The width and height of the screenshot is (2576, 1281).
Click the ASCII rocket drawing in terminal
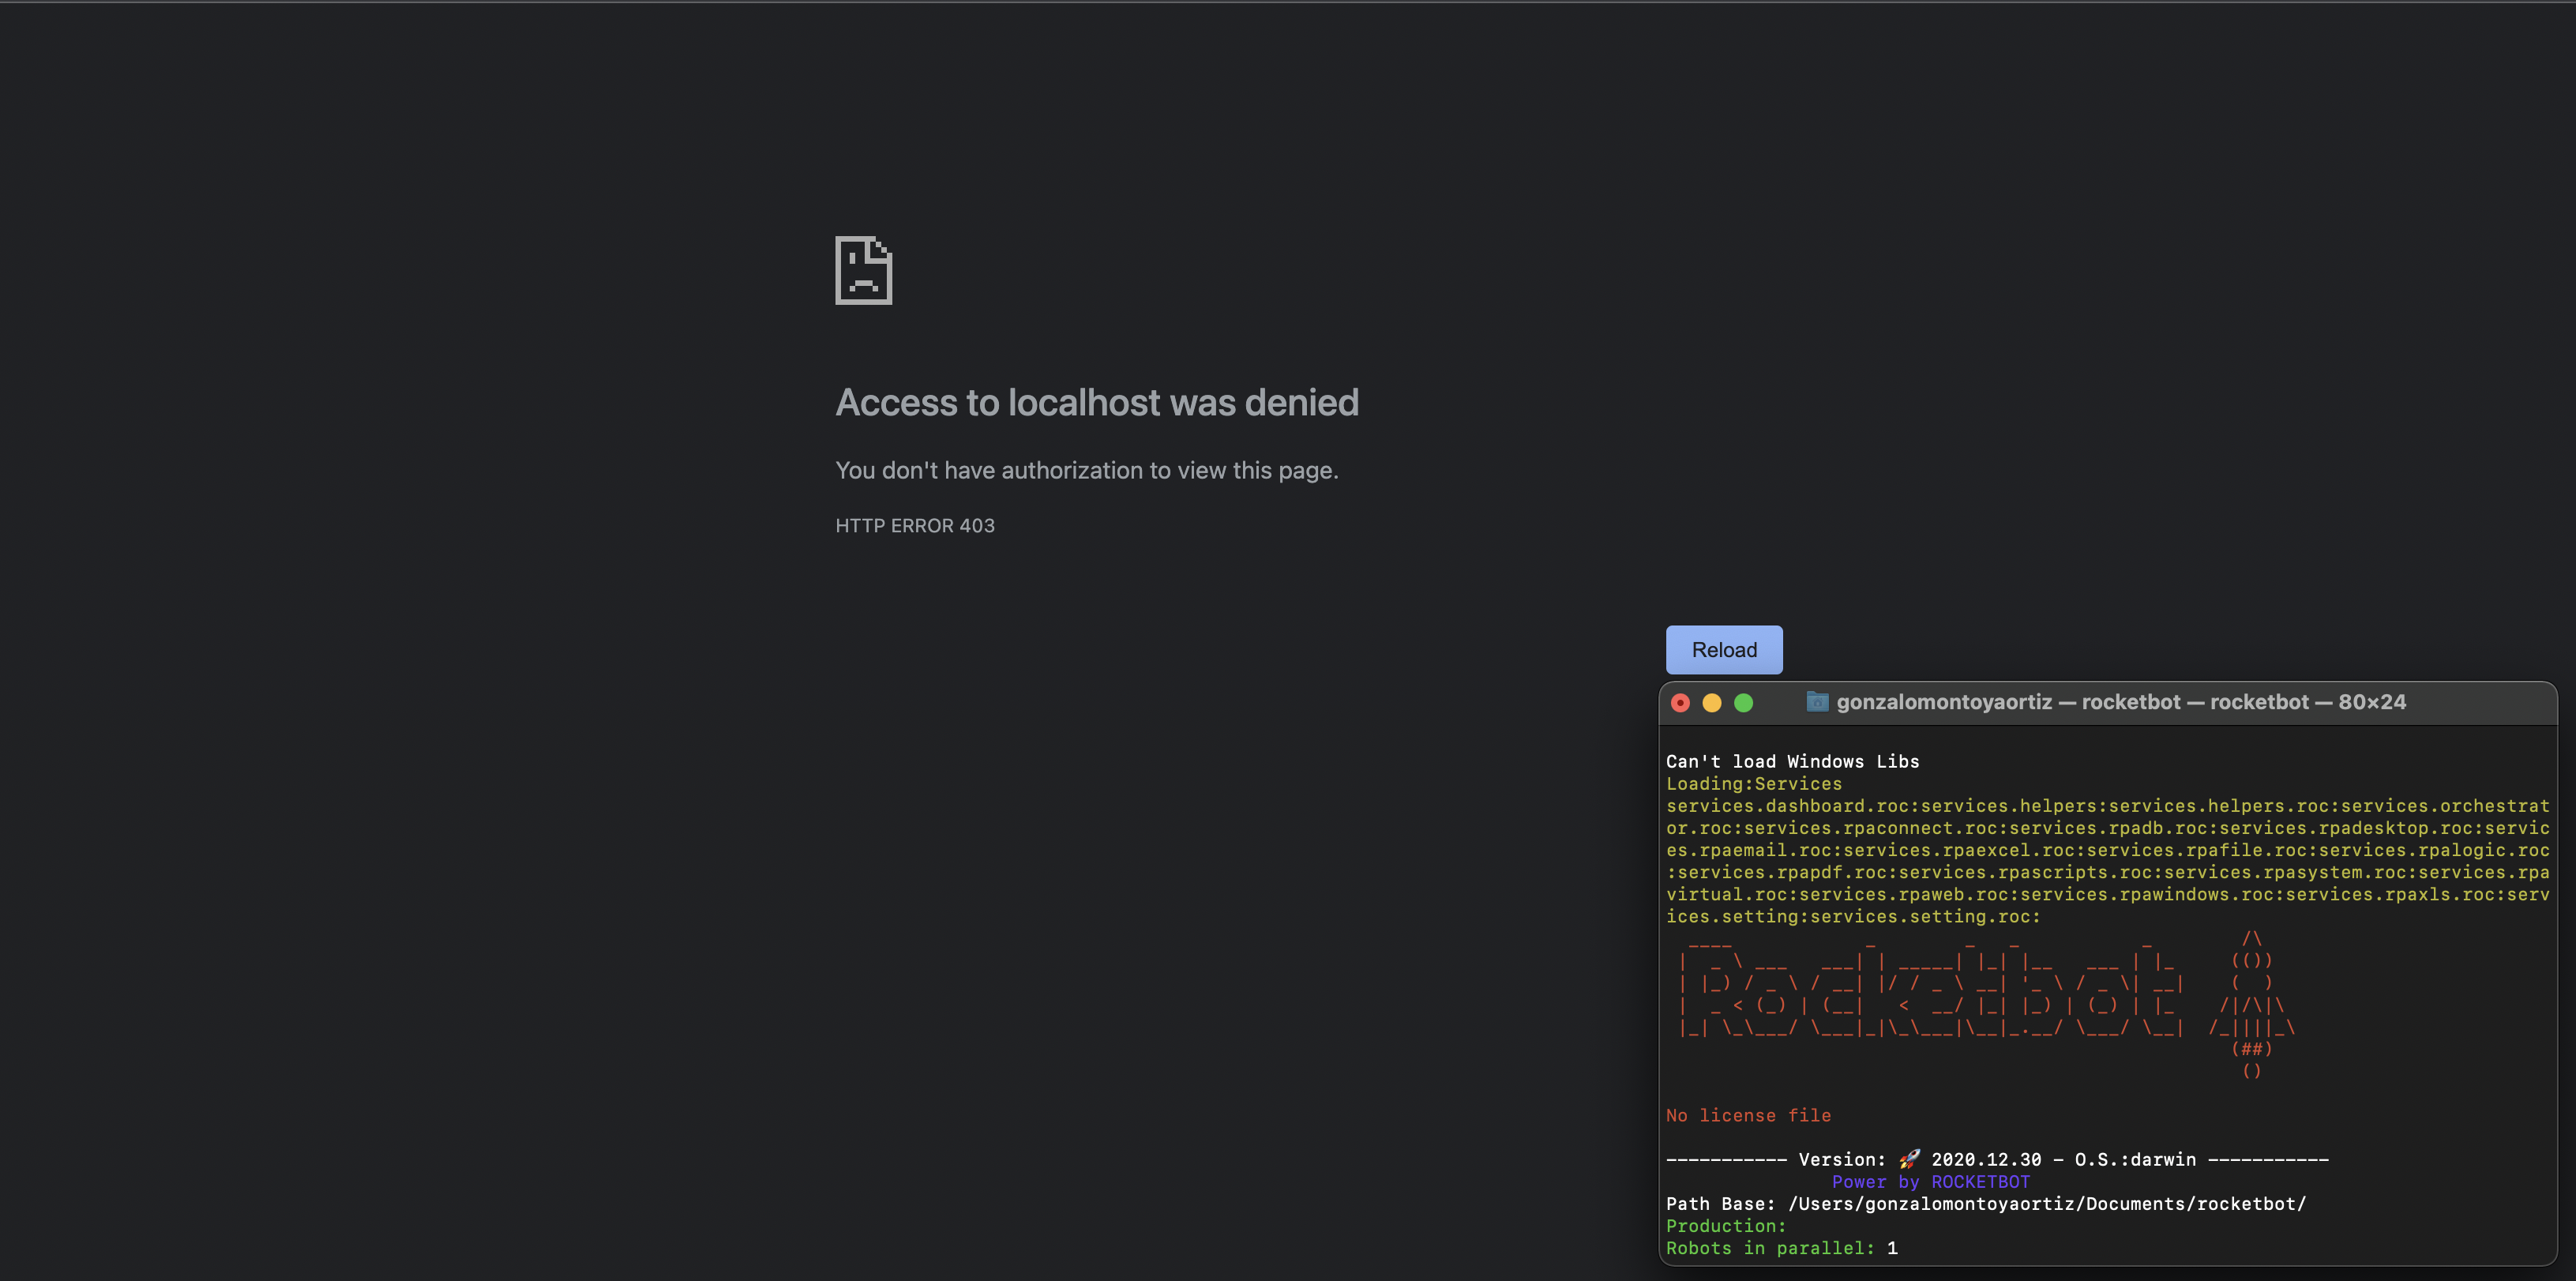pos(2251,1004)
